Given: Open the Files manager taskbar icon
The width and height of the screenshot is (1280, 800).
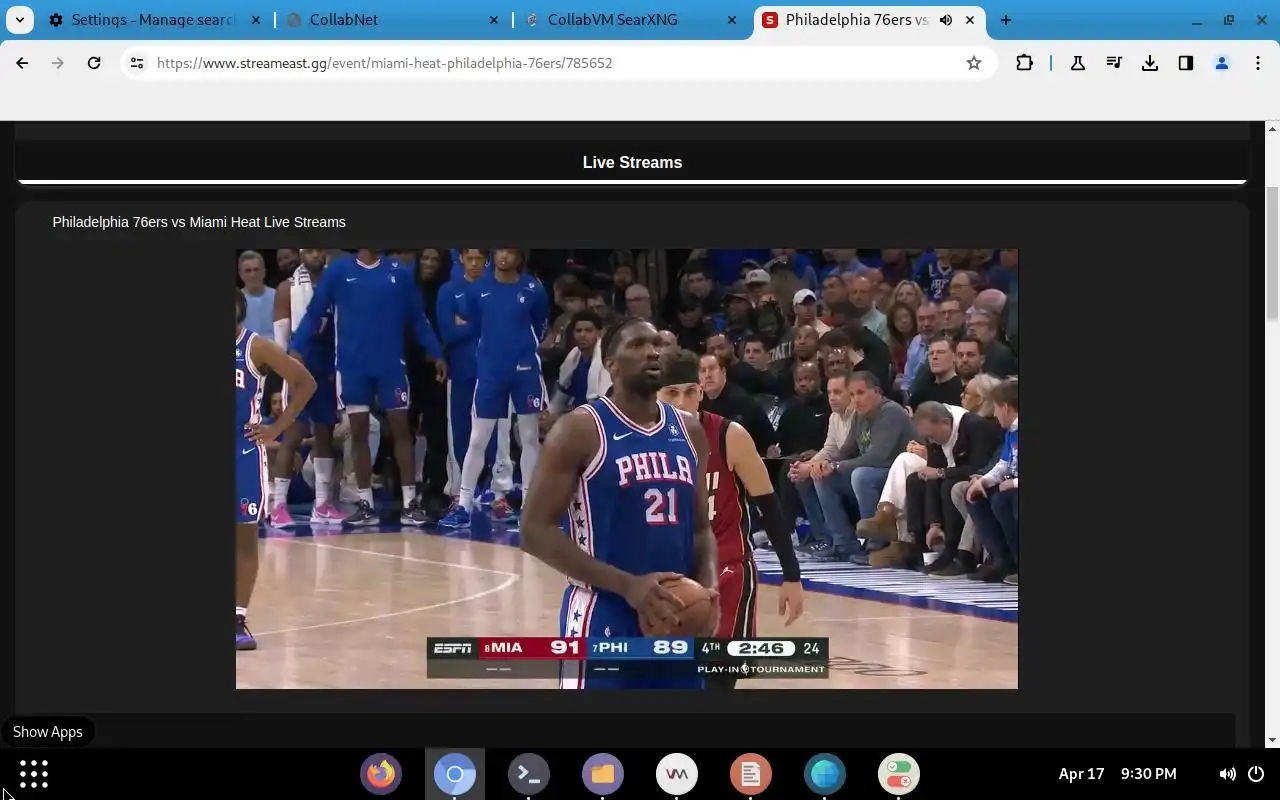Looking at the screenshot, I should point(603,774).
